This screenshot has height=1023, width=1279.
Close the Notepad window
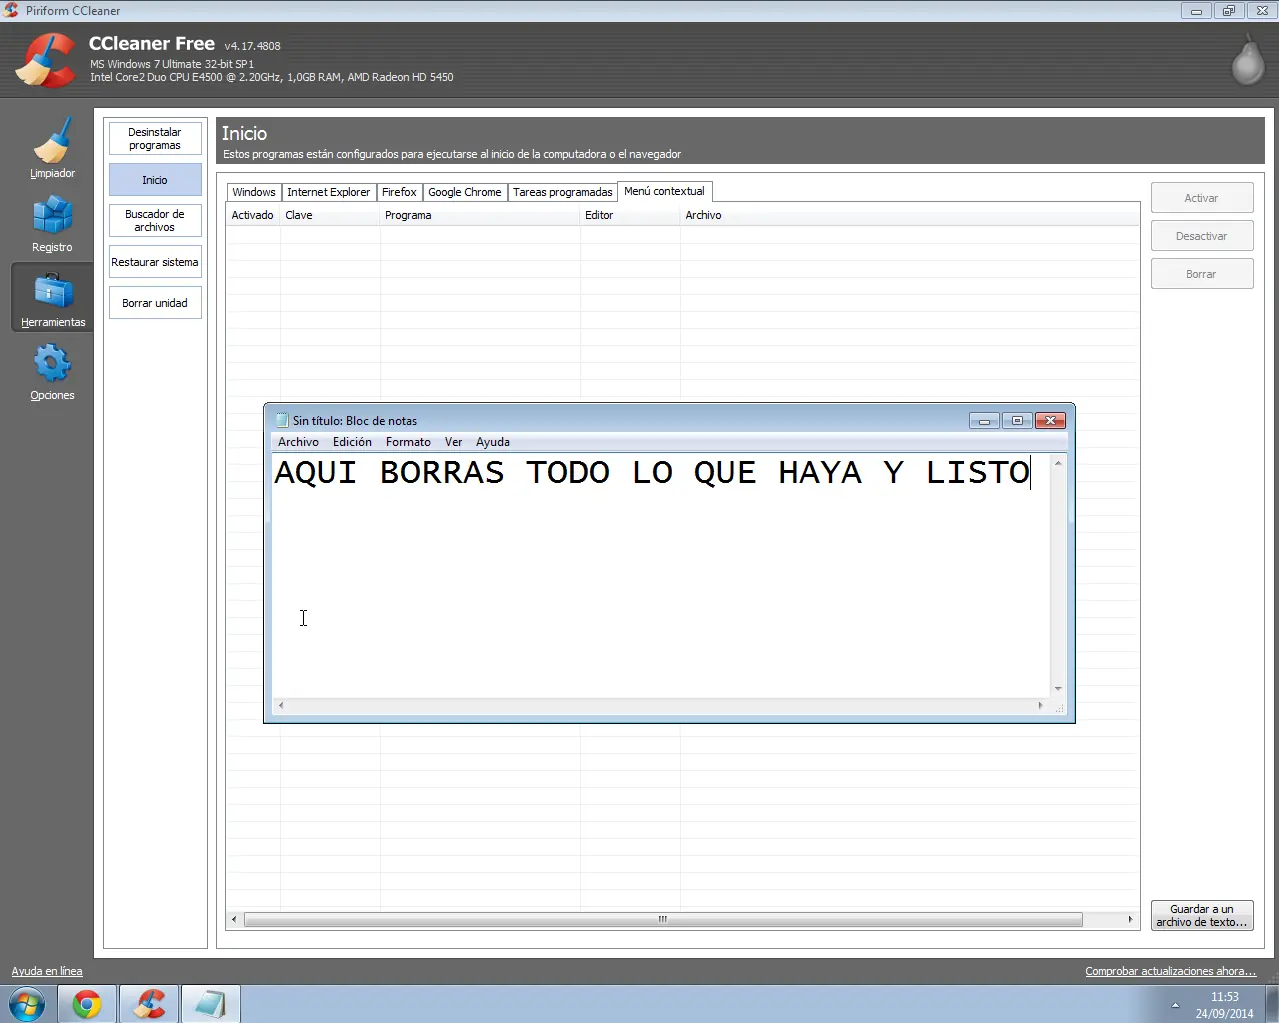coord(1050,421)
